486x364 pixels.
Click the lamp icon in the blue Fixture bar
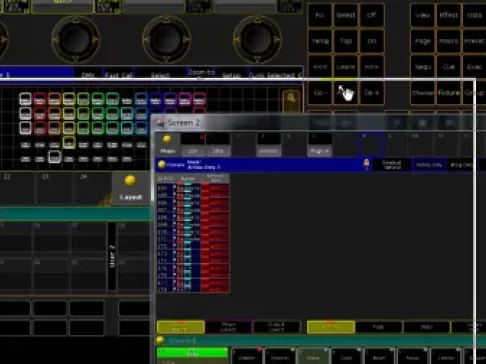point(366,164)
